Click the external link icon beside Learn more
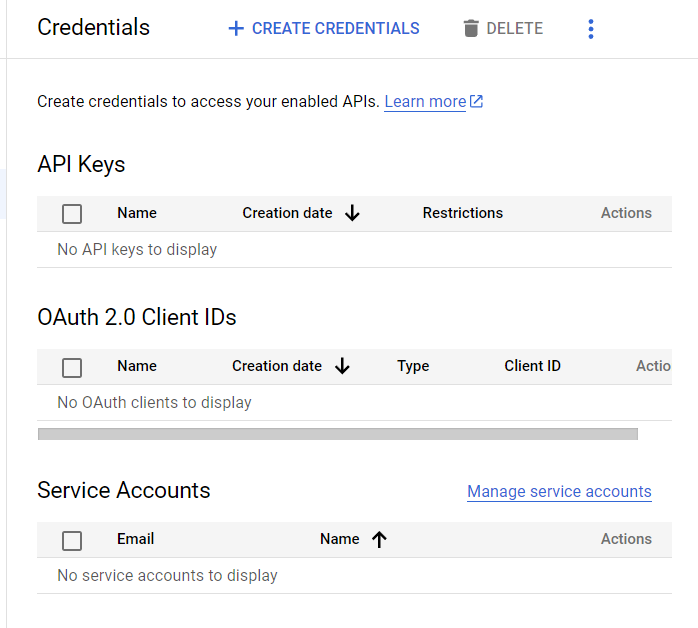This screenshot has width=698, height=628. pyautogui.click(x=477, y=101)
